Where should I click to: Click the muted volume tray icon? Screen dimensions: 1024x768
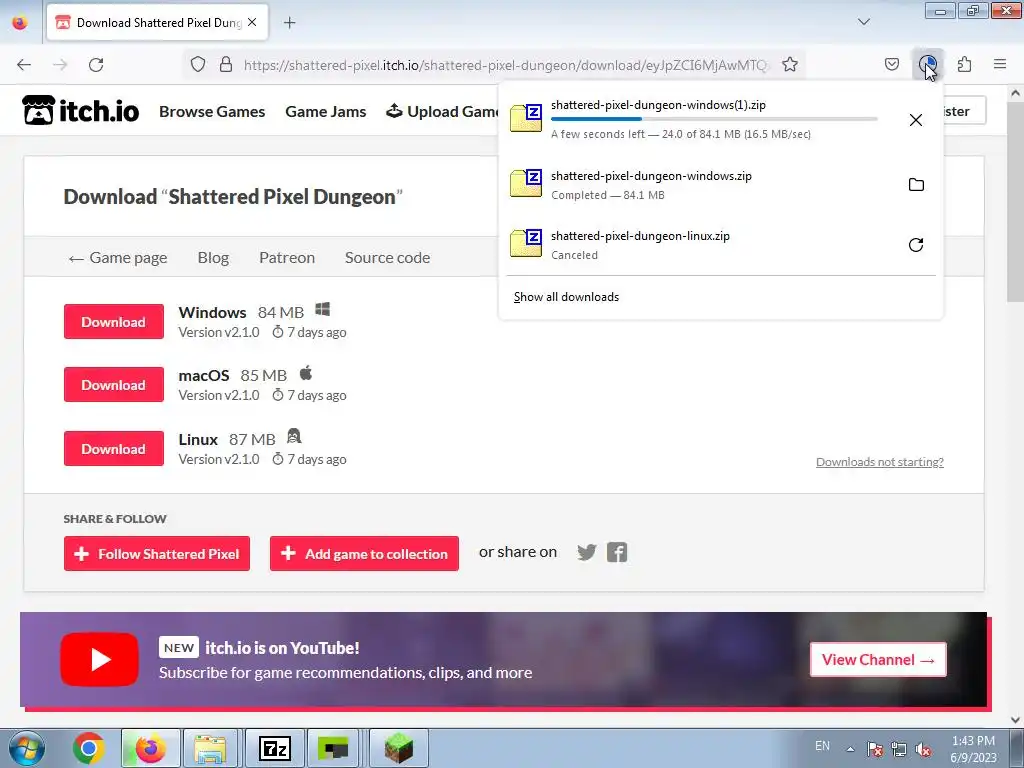tap(923, 749)
